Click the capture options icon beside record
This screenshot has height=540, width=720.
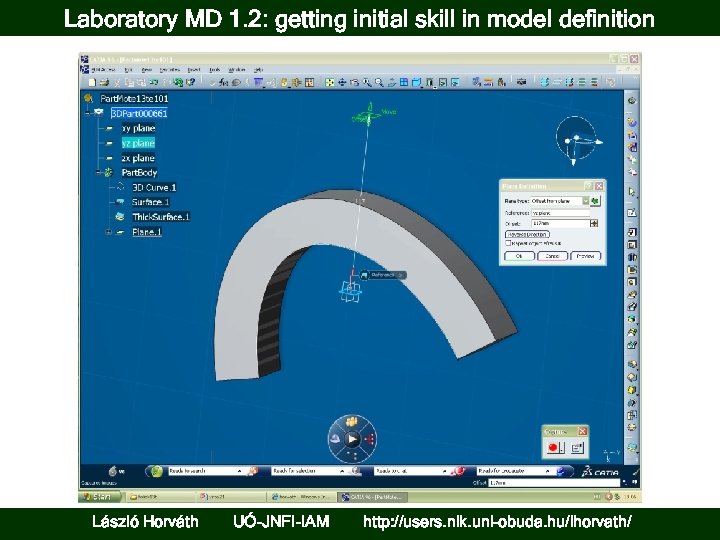click(x=577, y=448)
